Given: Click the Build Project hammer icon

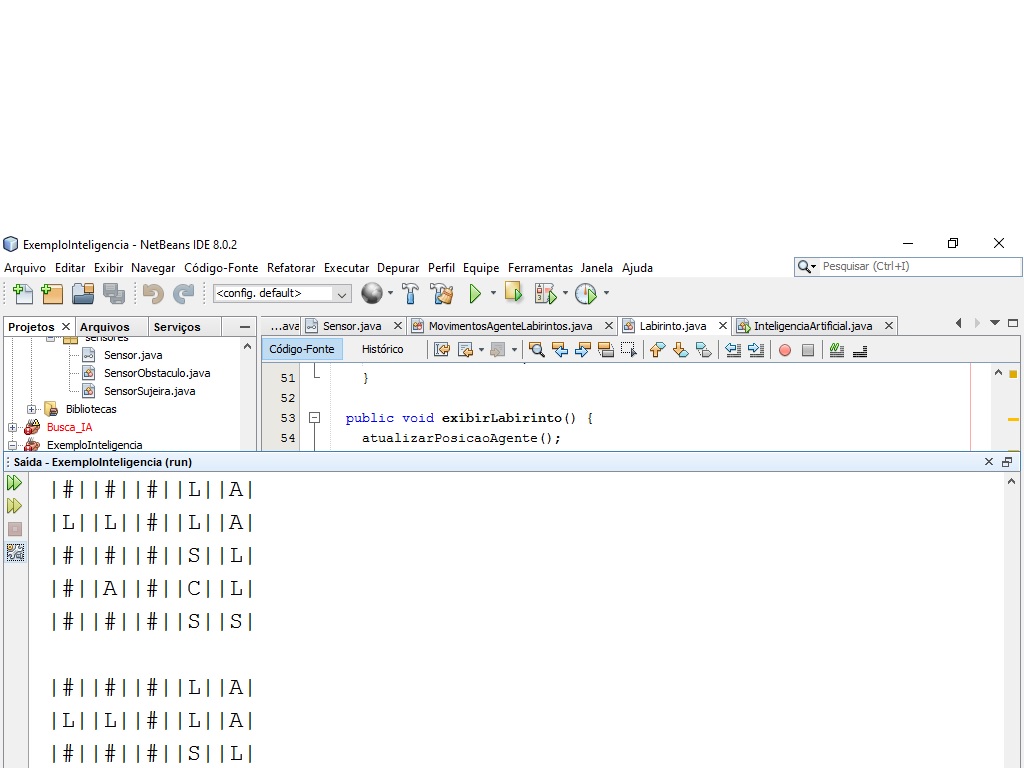Looking at the screenshot, I should (410, 294).
